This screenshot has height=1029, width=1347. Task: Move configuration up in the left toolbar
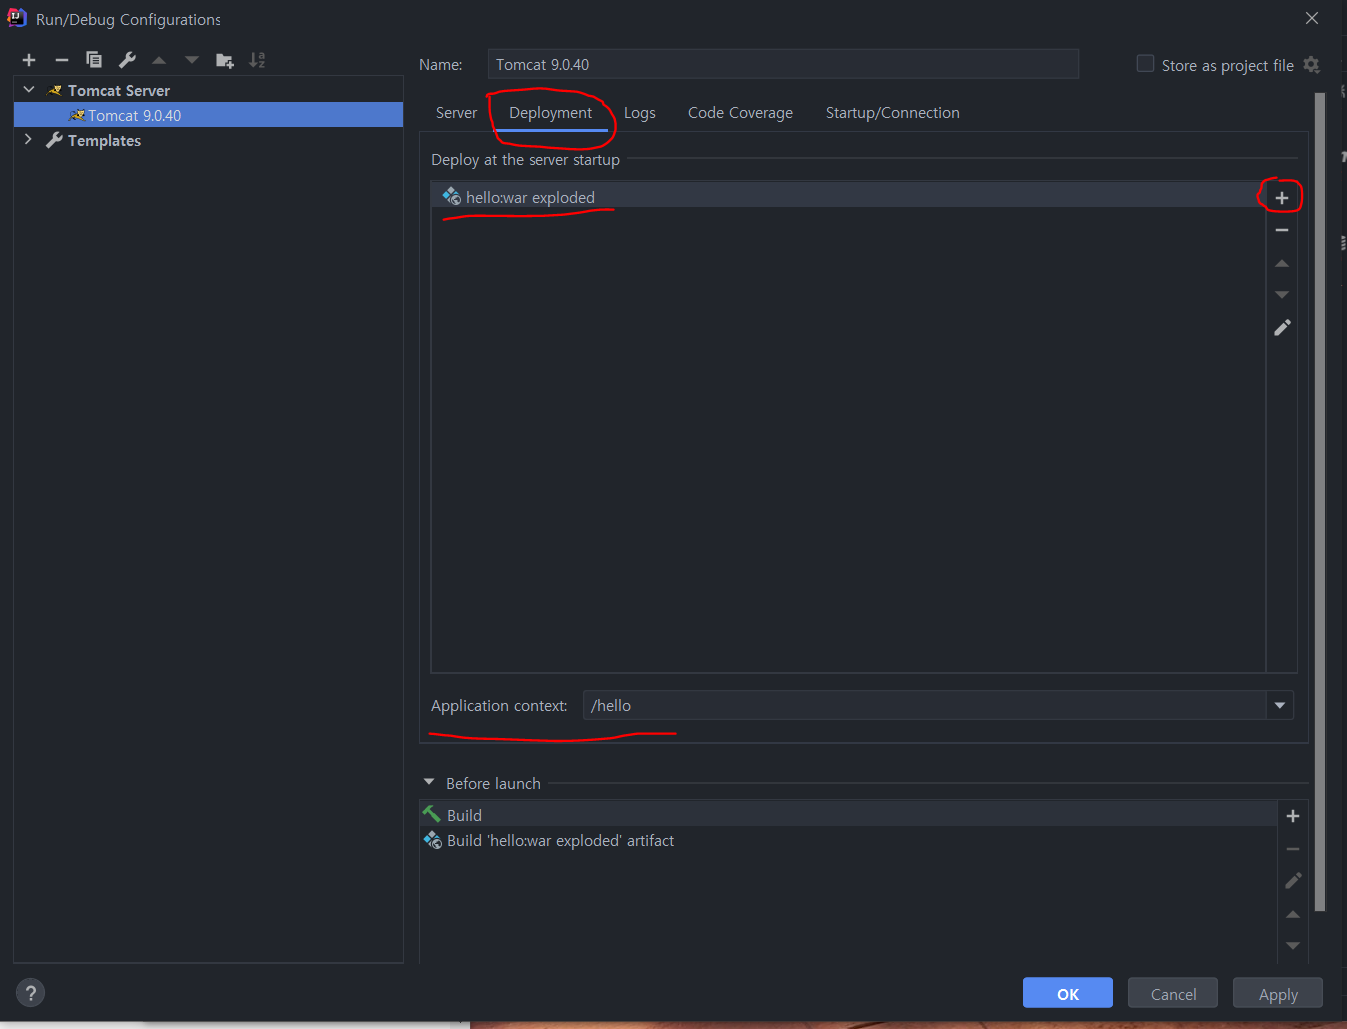pos(159,60)
